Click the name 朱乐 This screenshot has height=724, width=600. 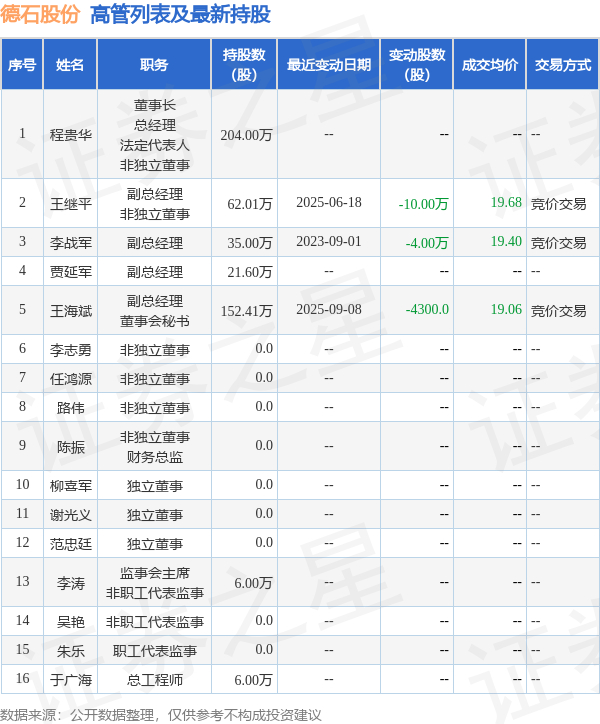pos(71,651)
